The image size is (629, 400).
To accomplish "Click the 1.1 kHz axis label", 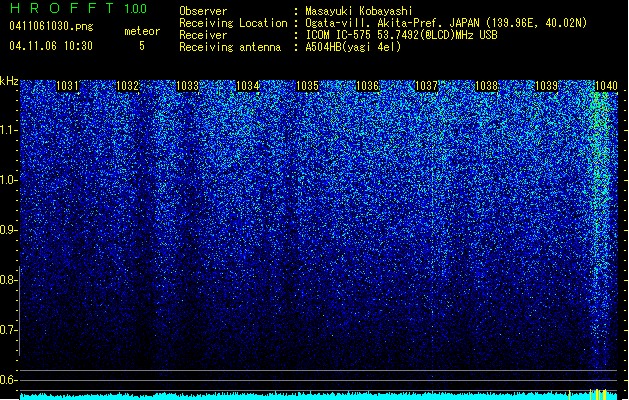I will 9,130.
